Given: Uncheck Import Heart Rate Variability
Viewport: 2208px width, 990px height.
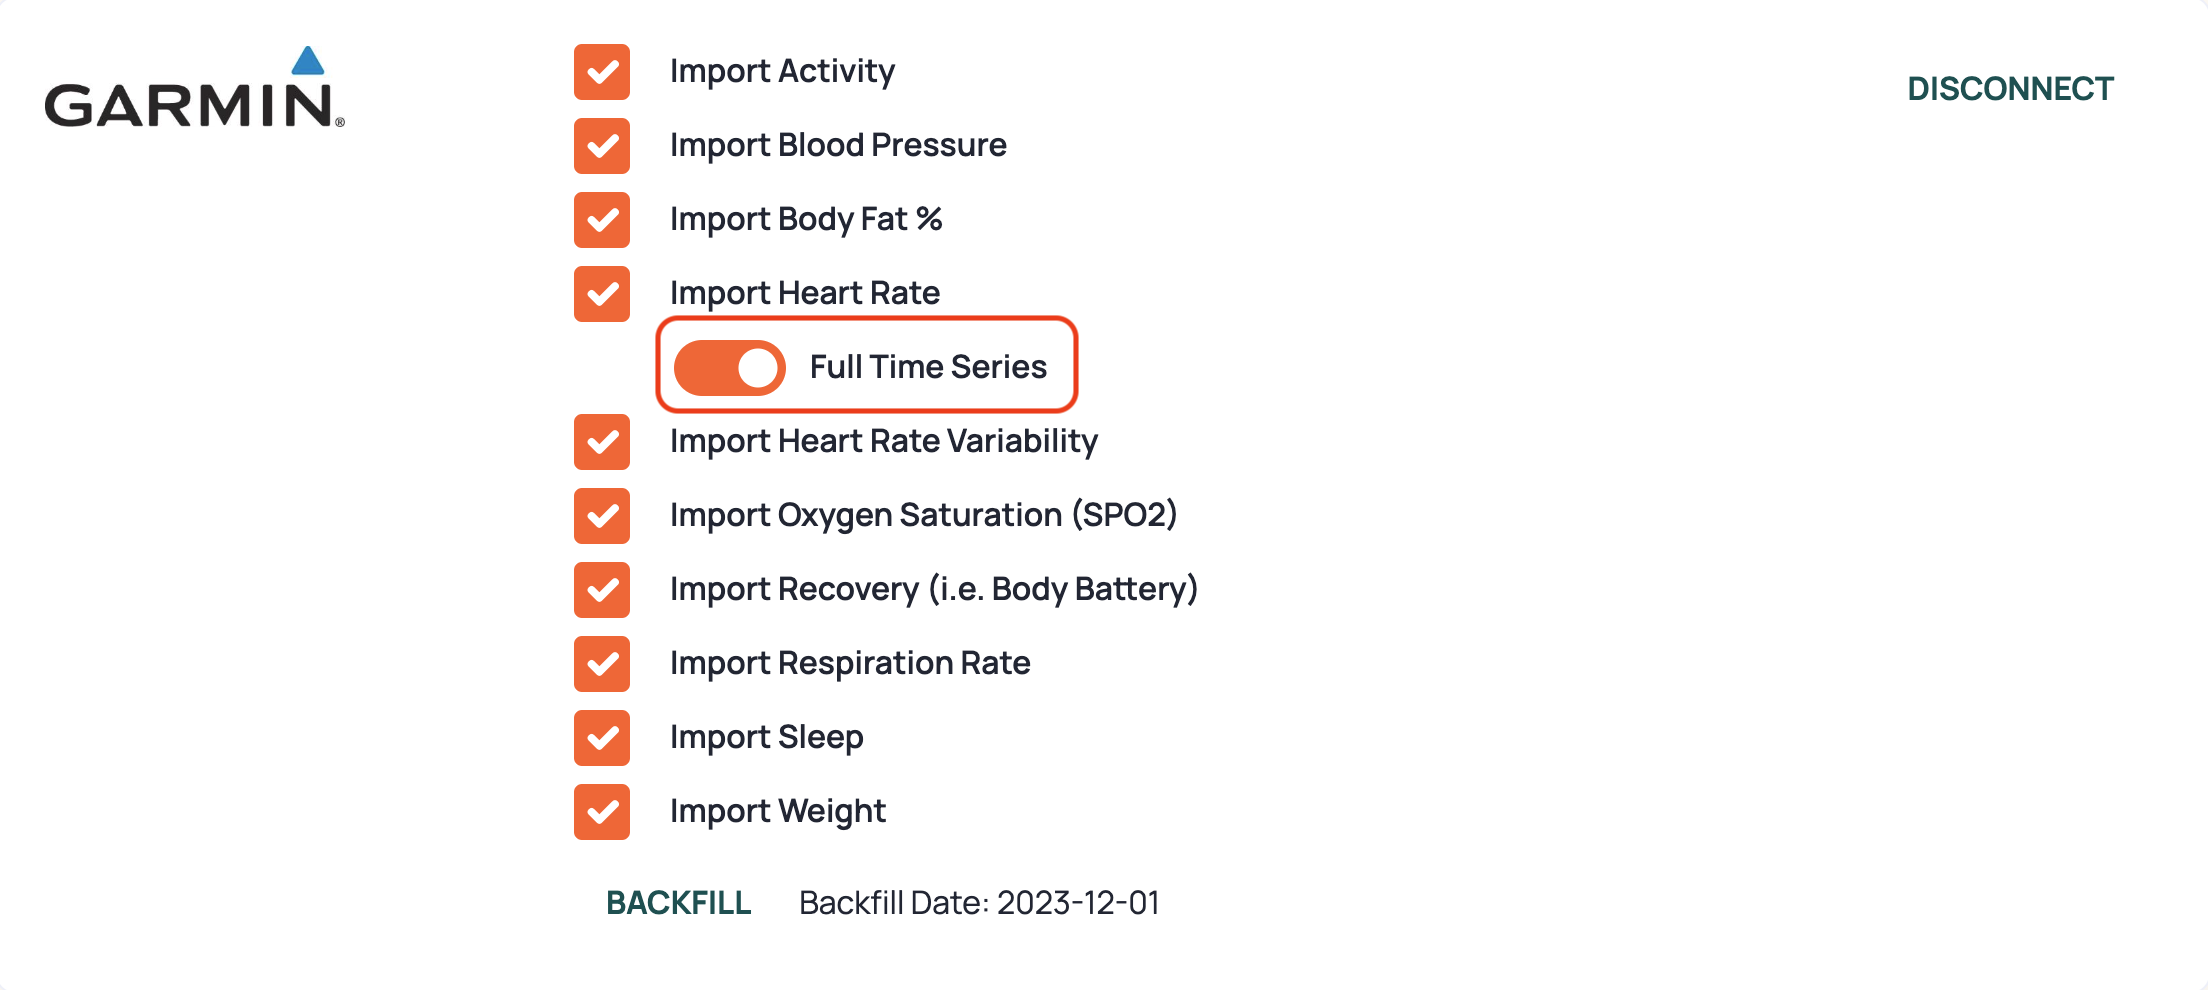Looking at the screenshot, I should click(602, 442).
